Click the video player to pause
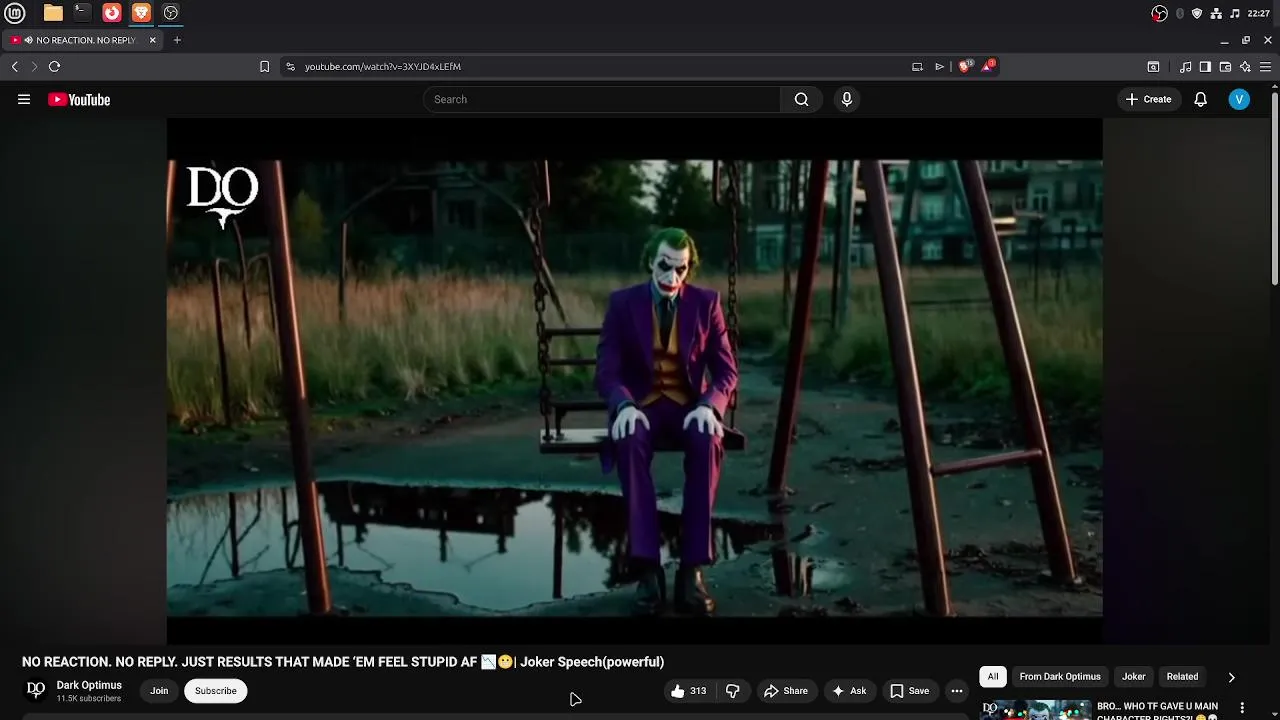Image resolution: width=1280 pixels, height=720 pixels. (x=634, y=380)
